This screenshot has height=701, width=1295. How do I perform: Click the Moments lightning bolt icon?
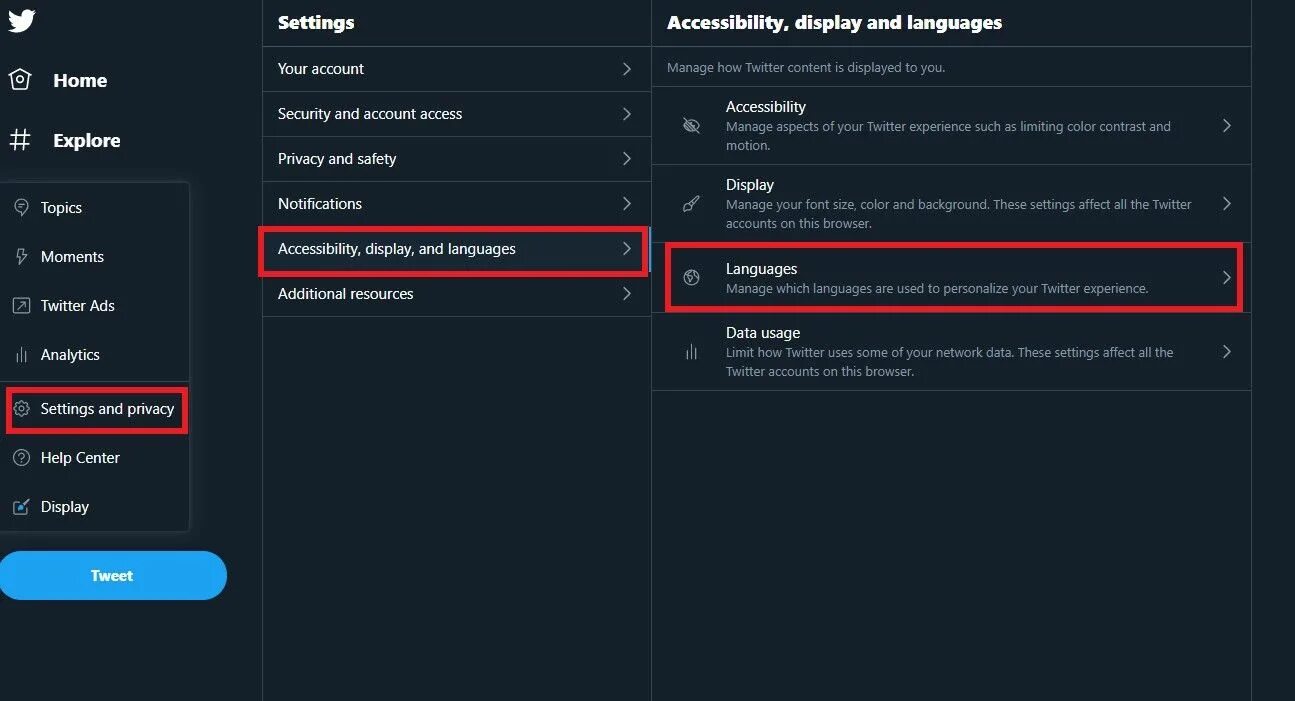(x=21, y=257)
